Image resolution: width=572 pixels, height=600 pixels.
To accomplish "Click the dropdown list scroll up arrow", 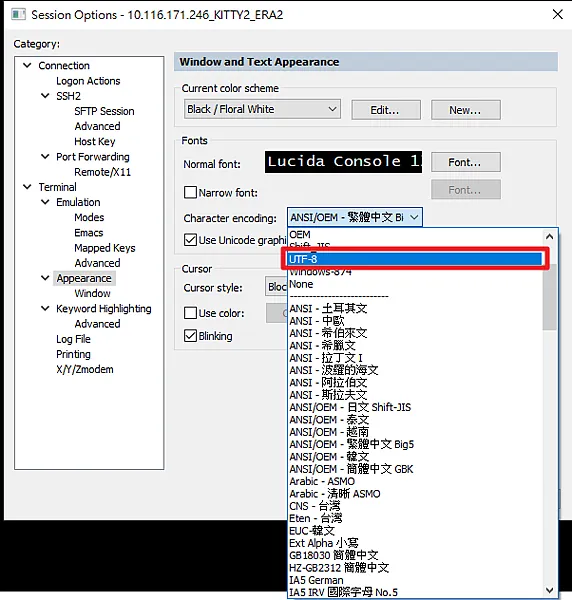I will pyautogui.click(x=549, y=236).
